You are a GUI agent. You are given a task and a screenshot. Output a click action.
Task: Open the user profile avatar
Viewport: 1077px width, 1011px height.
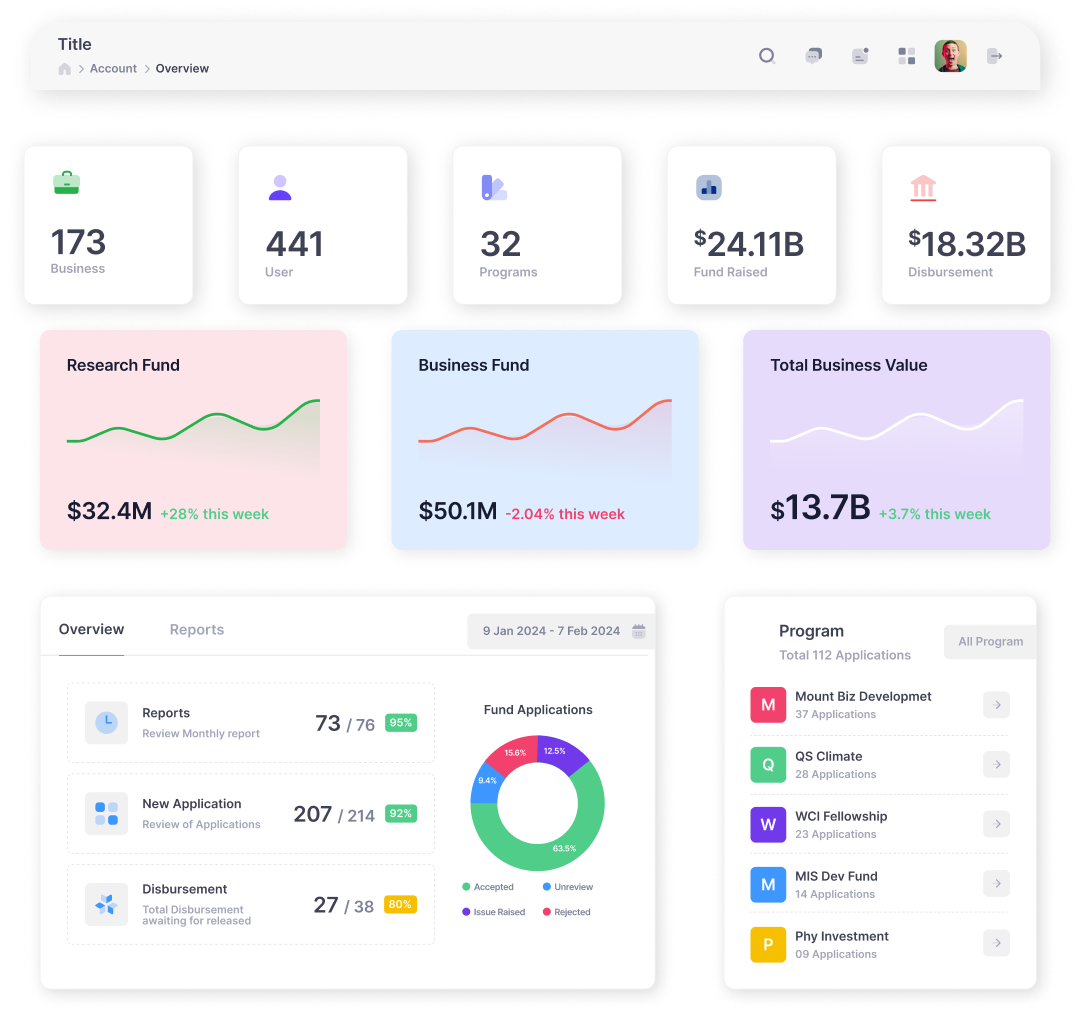[950, 56]
